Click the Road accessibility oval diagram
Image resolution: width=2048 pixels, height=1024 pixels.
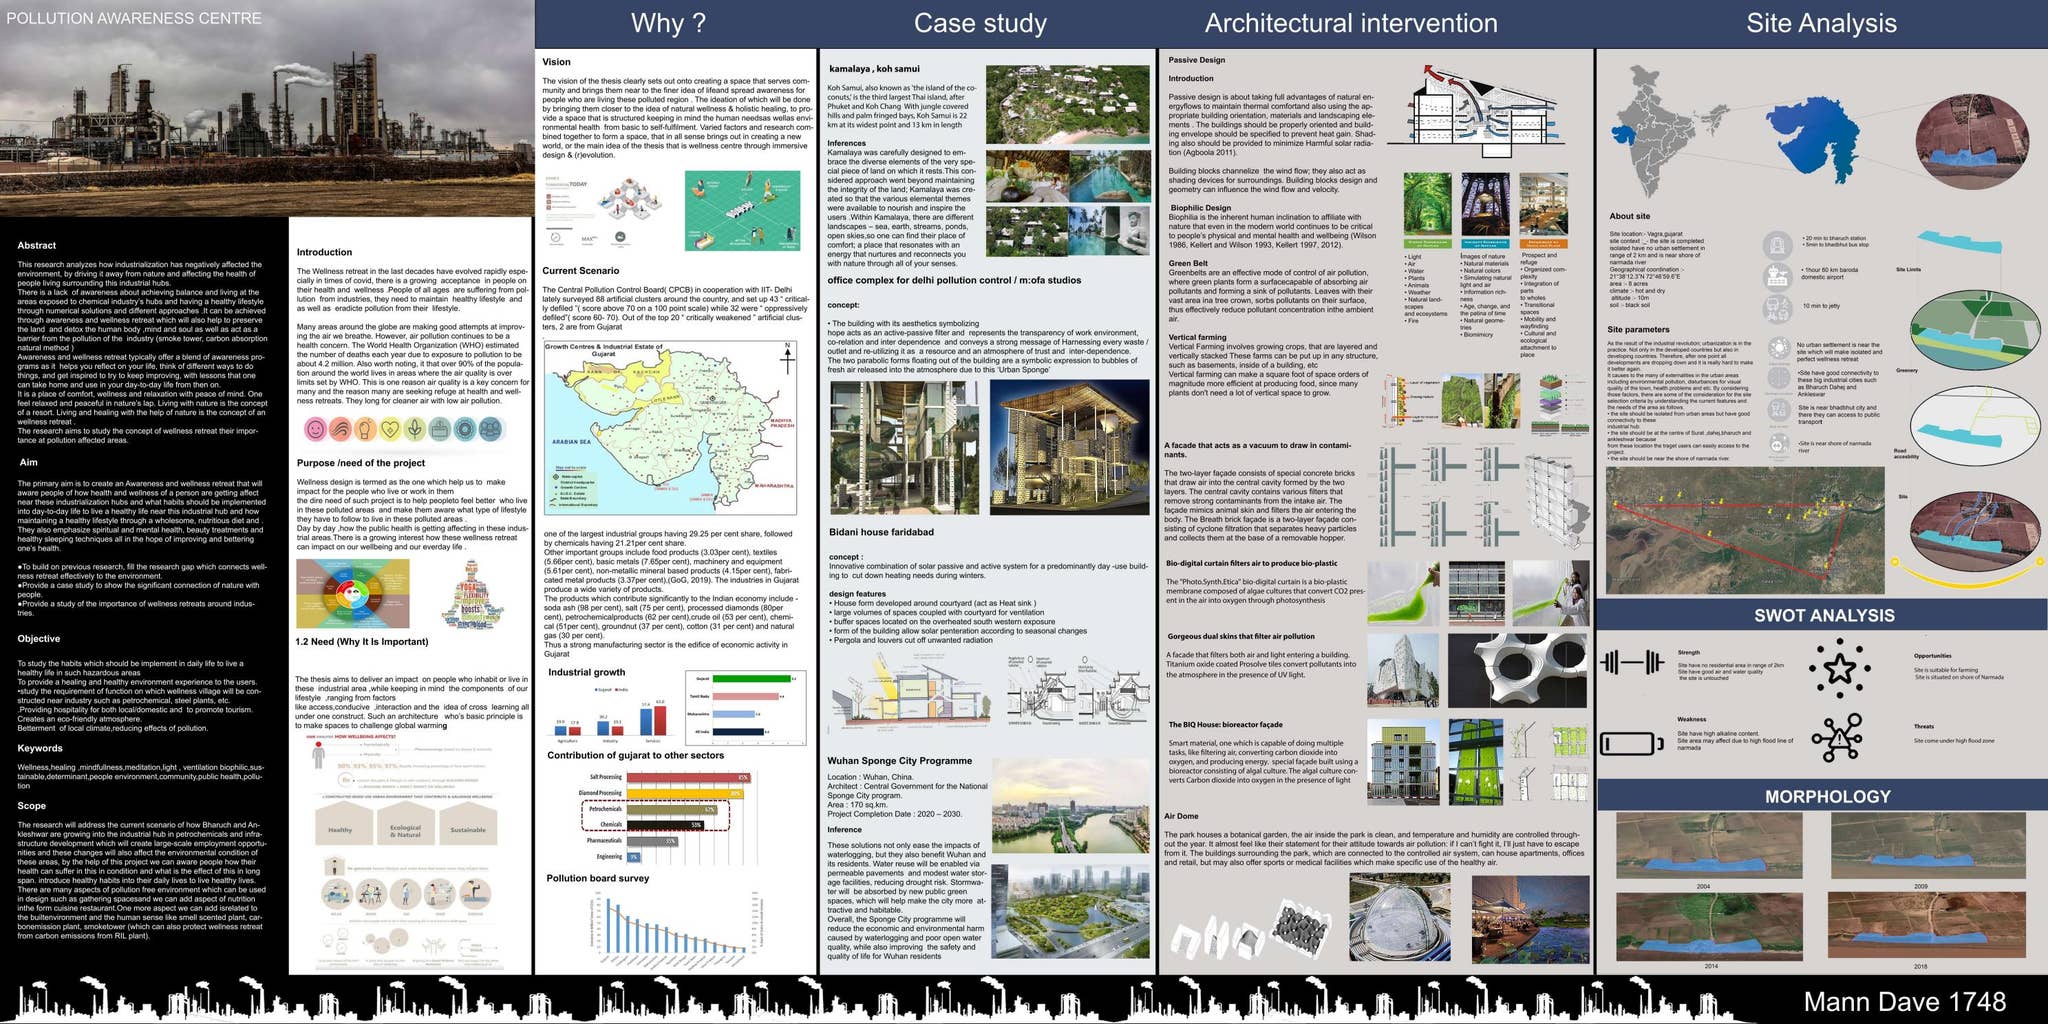coord(1974,427)
